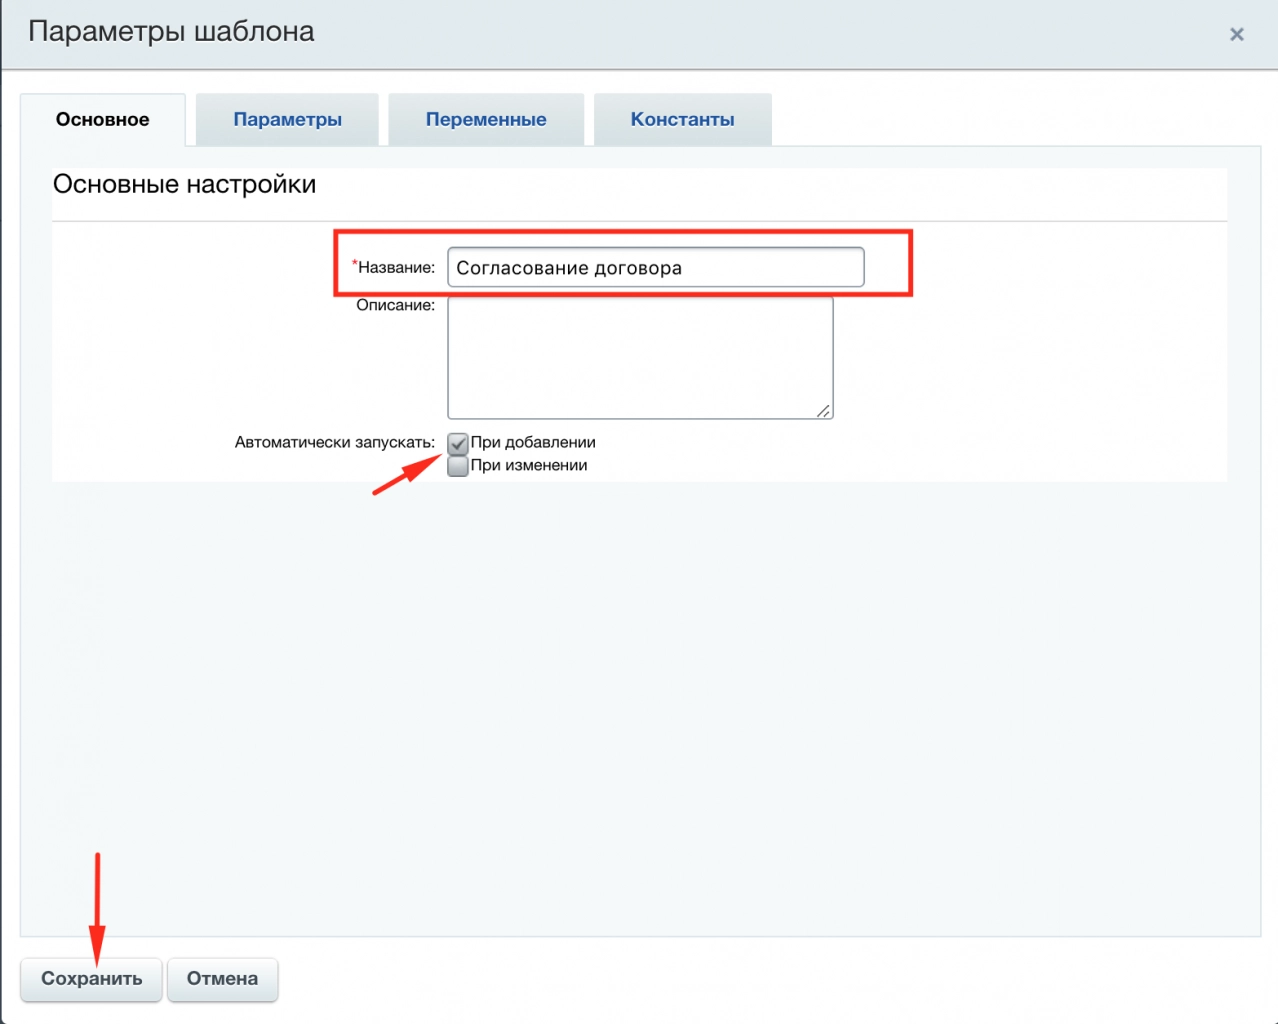Click the Описание textarea resize handle
This screenshot has width=1278, height=1024.
click(823, 410)
